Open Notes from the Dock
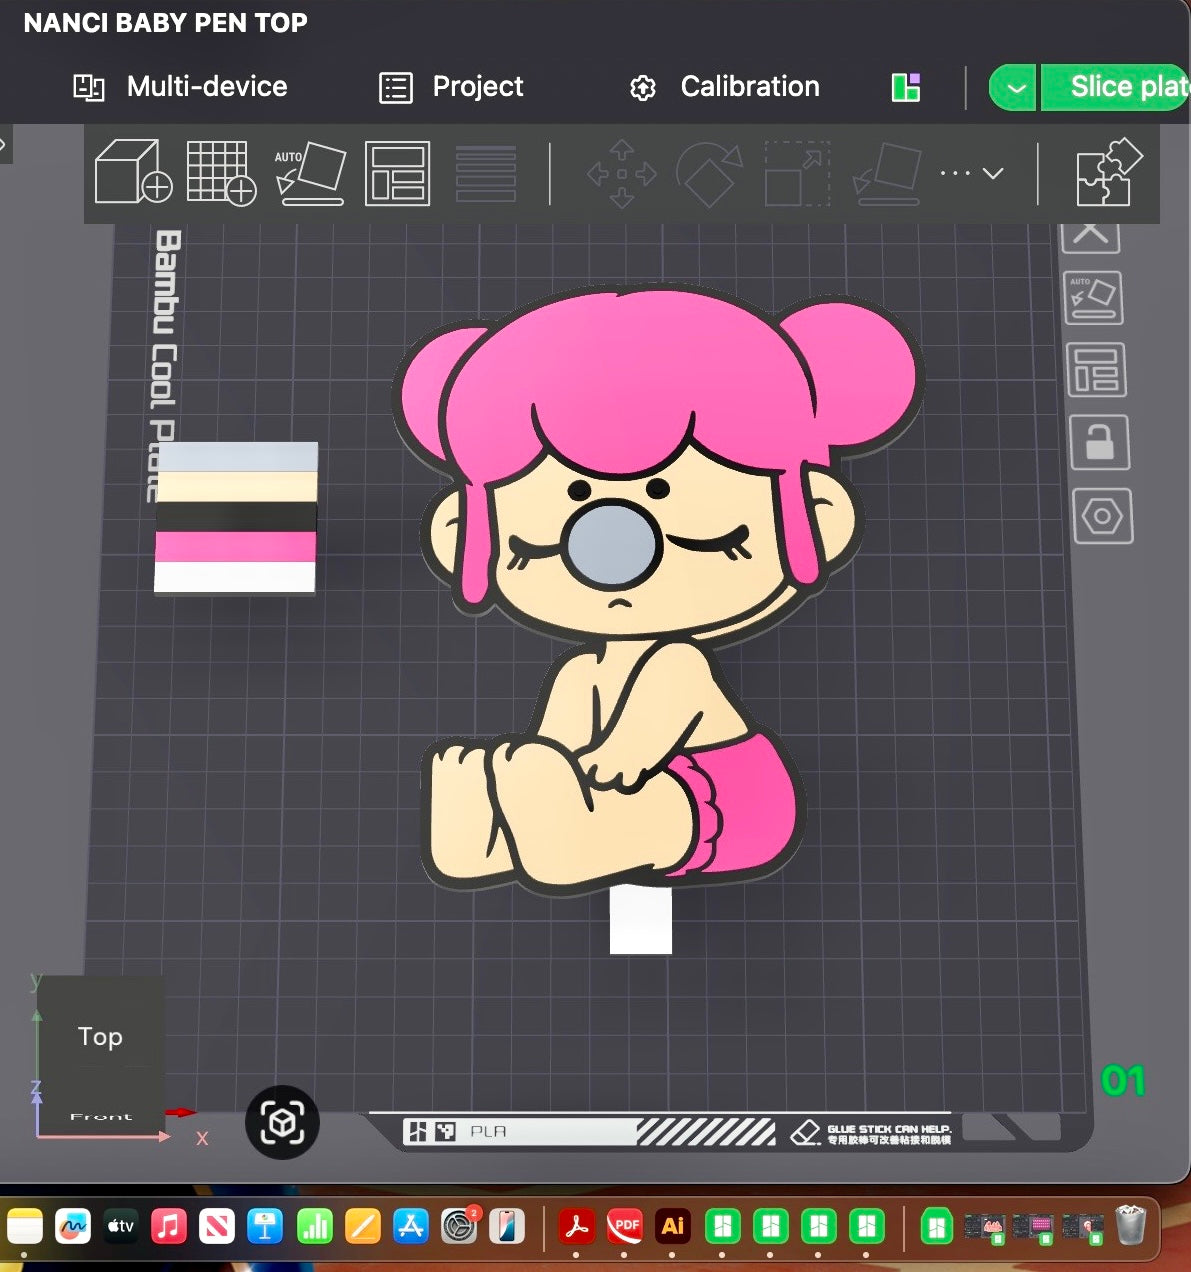 [24, 1227]
